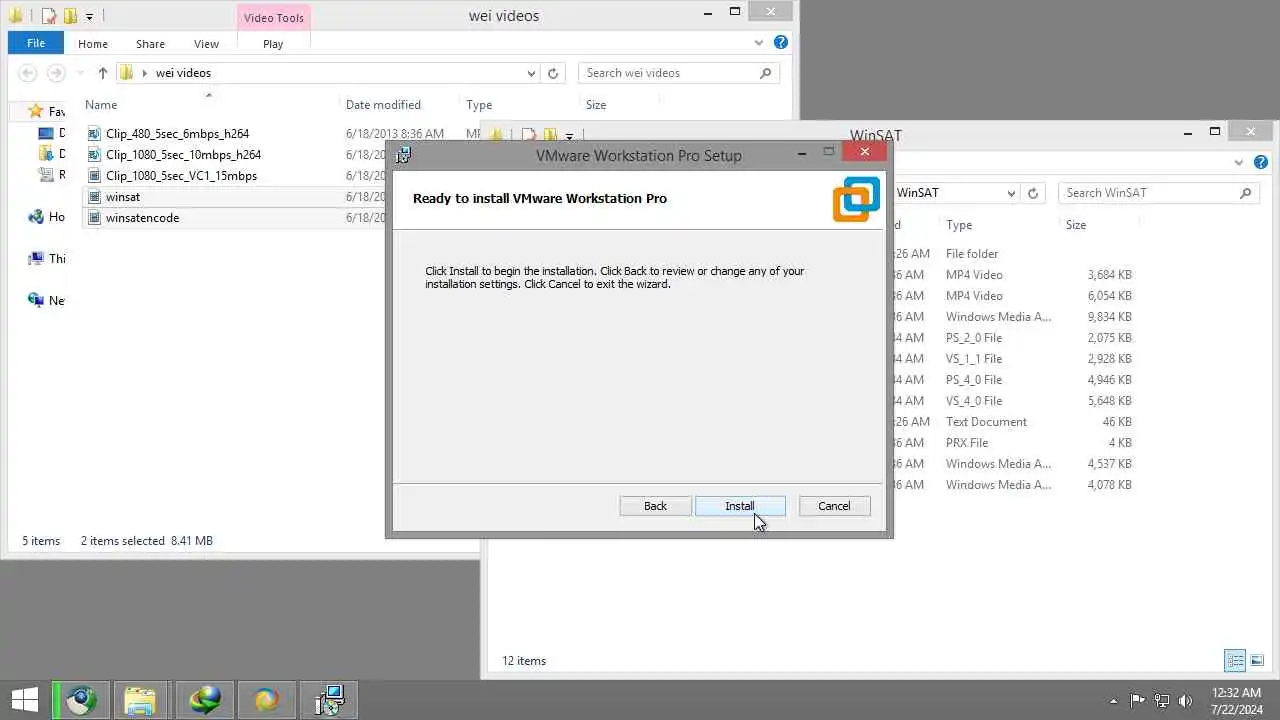Expand the ribbon chevron in WinSAT window
This screenshot has height=720, width=1280.
point(1241,163)
